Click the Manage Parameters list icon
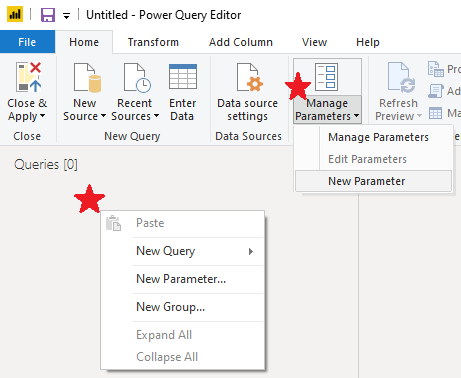 [x=326, y=77]
